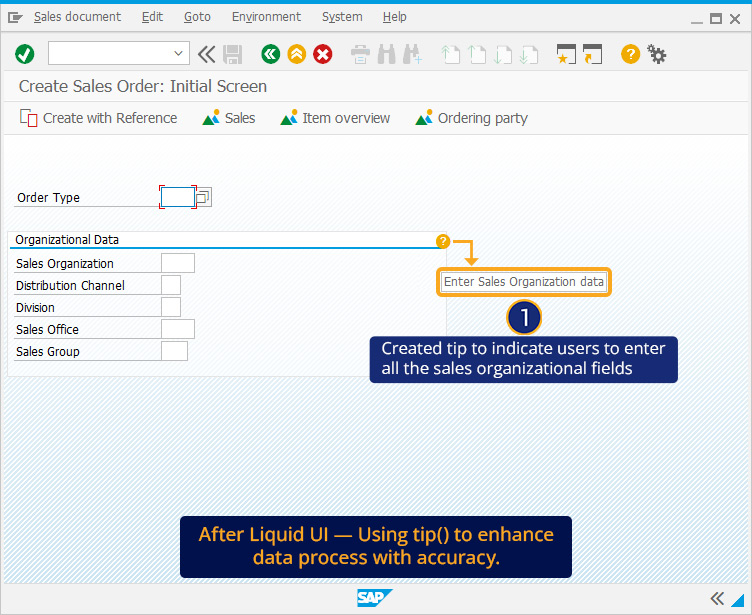Viewport: 752px width, 615px height.
Task: Focus the Sales Office input field
Action: coord(178,329)
